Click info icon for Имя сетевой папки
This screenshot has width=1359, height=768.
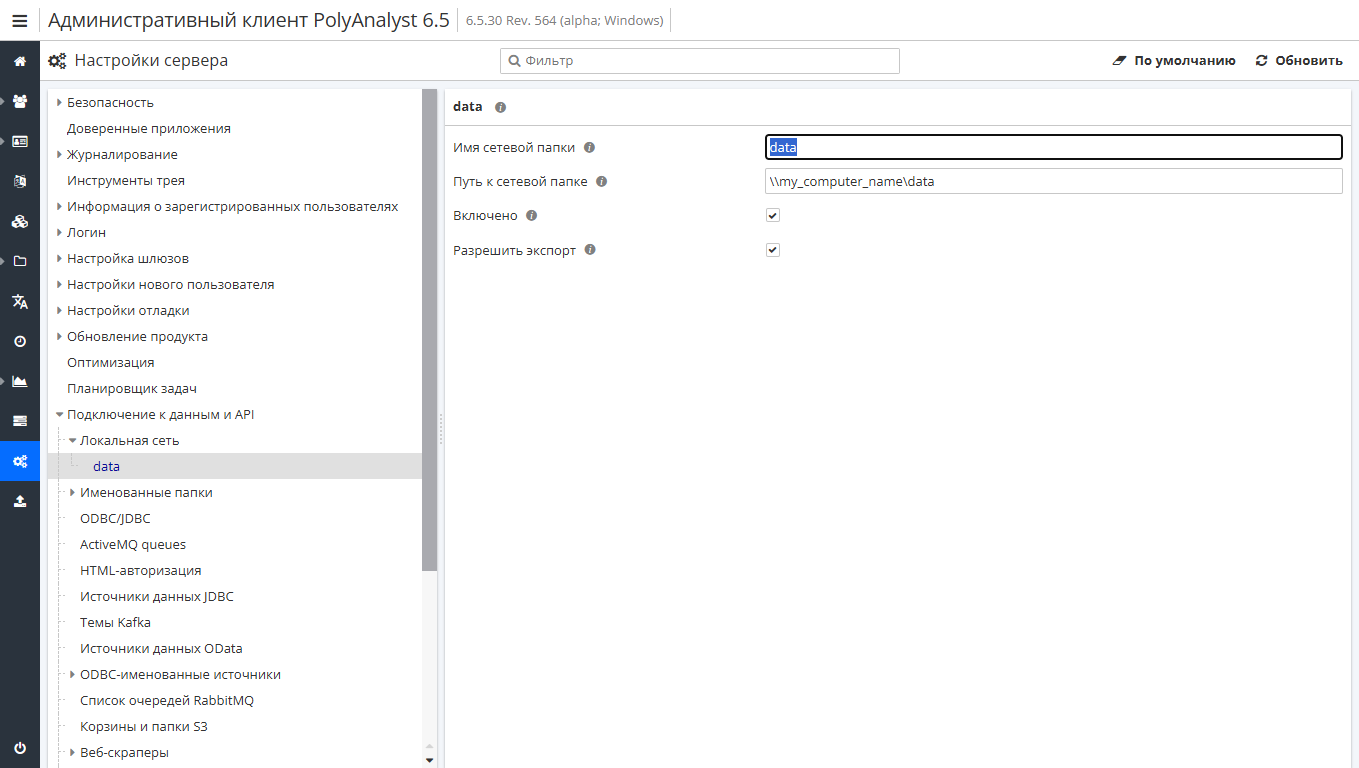point(589,147)
